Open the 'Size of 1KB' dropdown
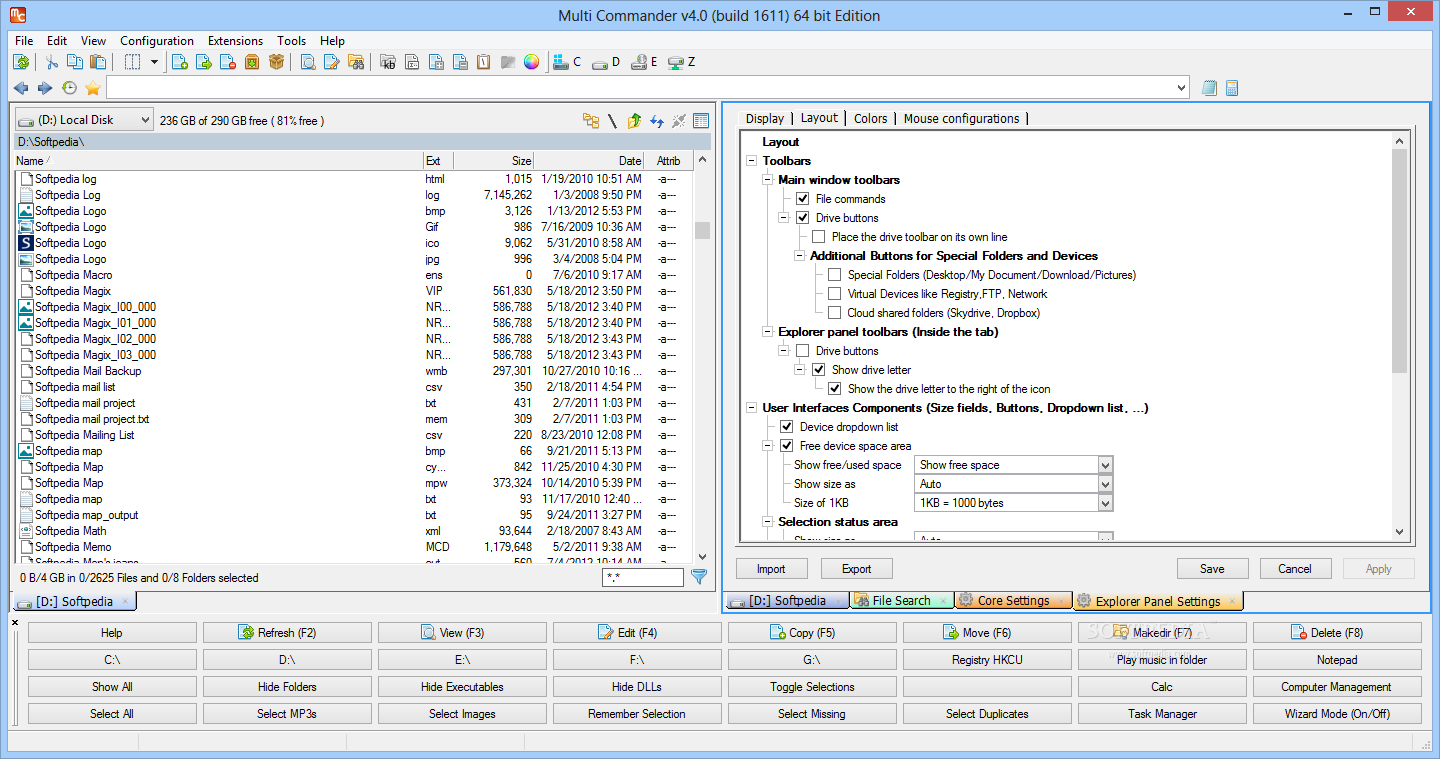Viewport: 1440px width, 759px height. (x=1105, y=503)
